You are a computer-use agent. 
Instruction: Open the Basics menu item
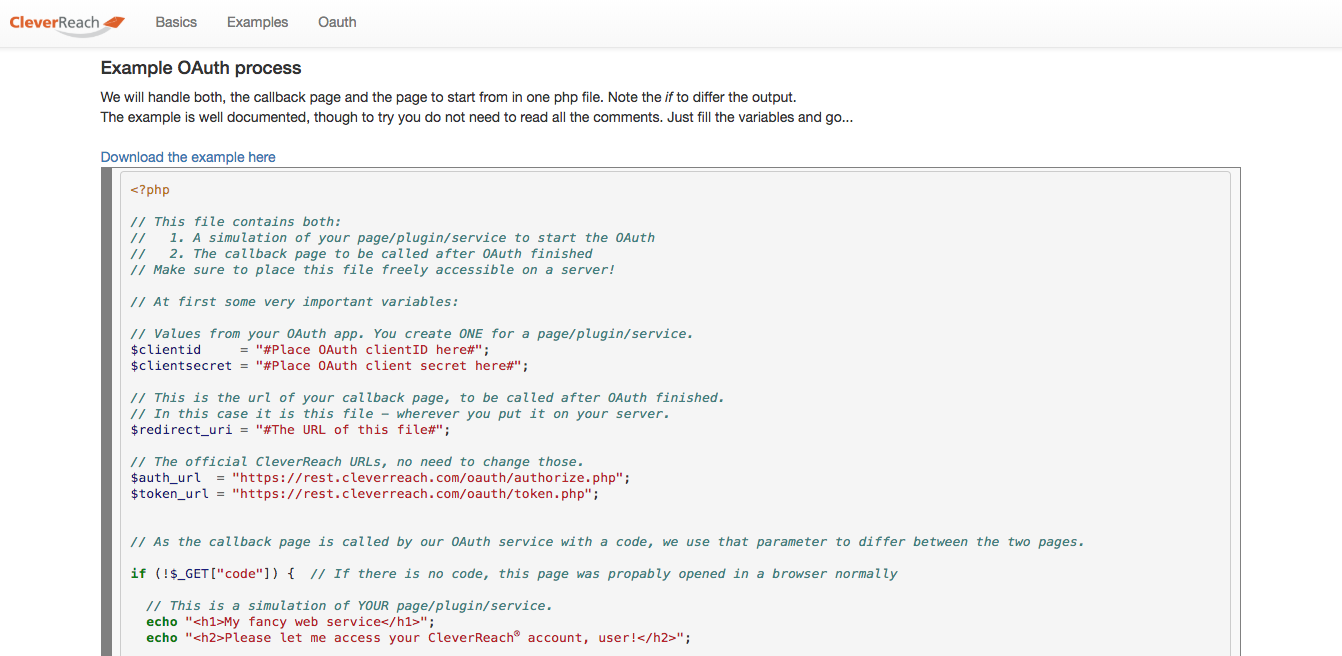point(176,22)
